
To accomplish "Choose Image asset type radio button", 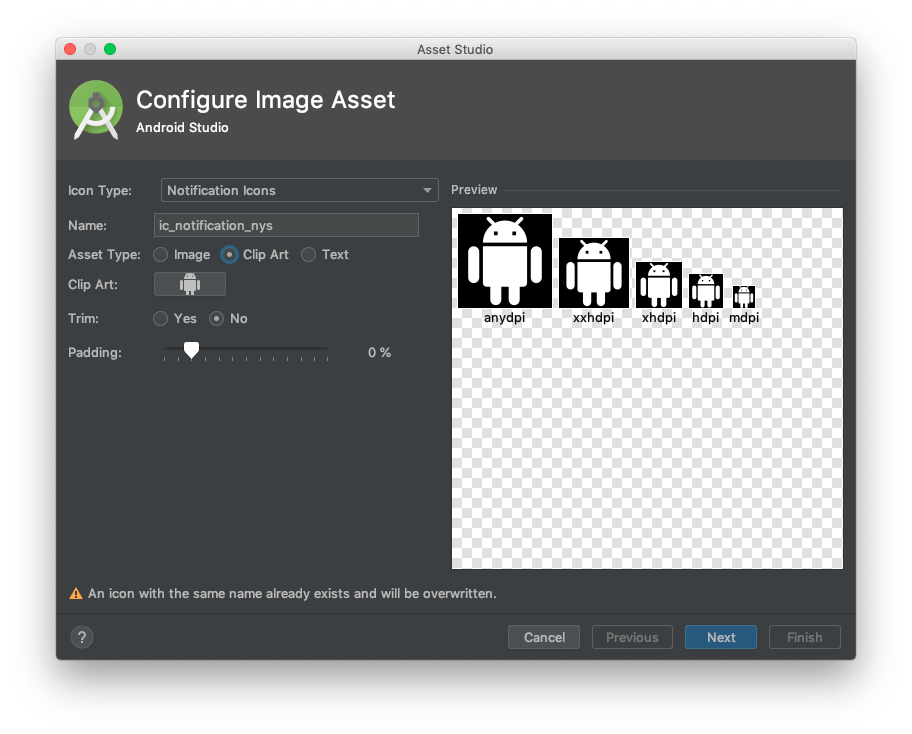I will [x=161, y=255].
